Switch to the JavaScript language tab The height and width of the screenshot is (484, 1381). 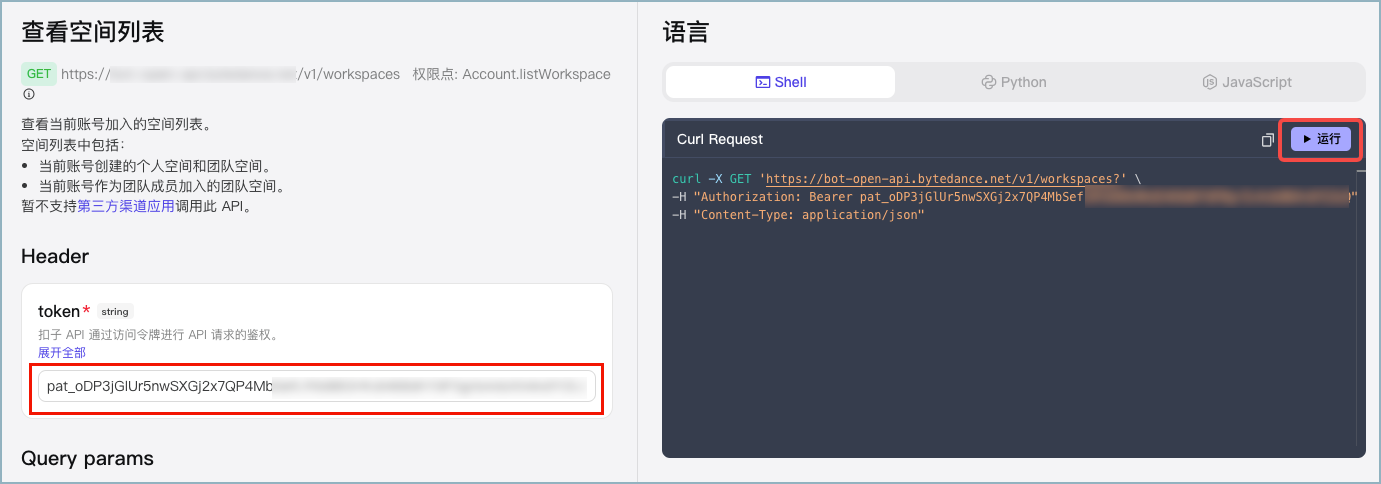pos(1247,82)
